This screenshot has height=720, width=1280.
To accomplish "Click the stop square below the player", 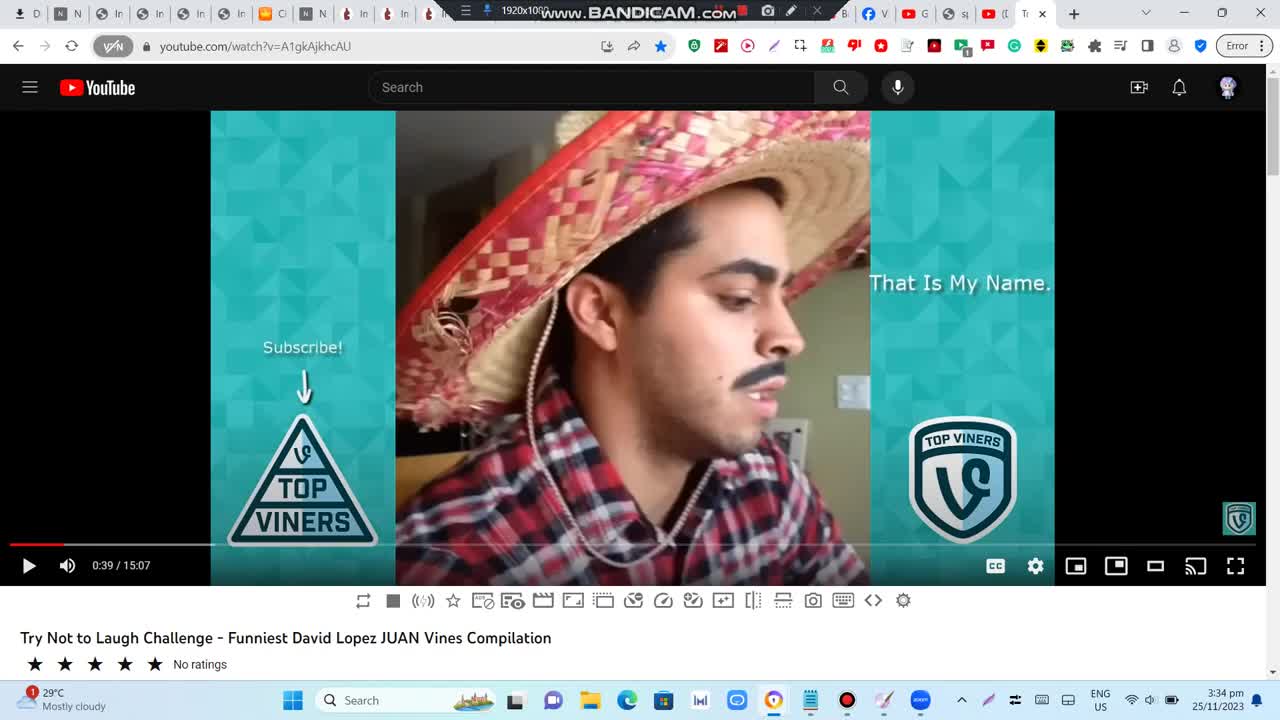I will pos(393,600).
